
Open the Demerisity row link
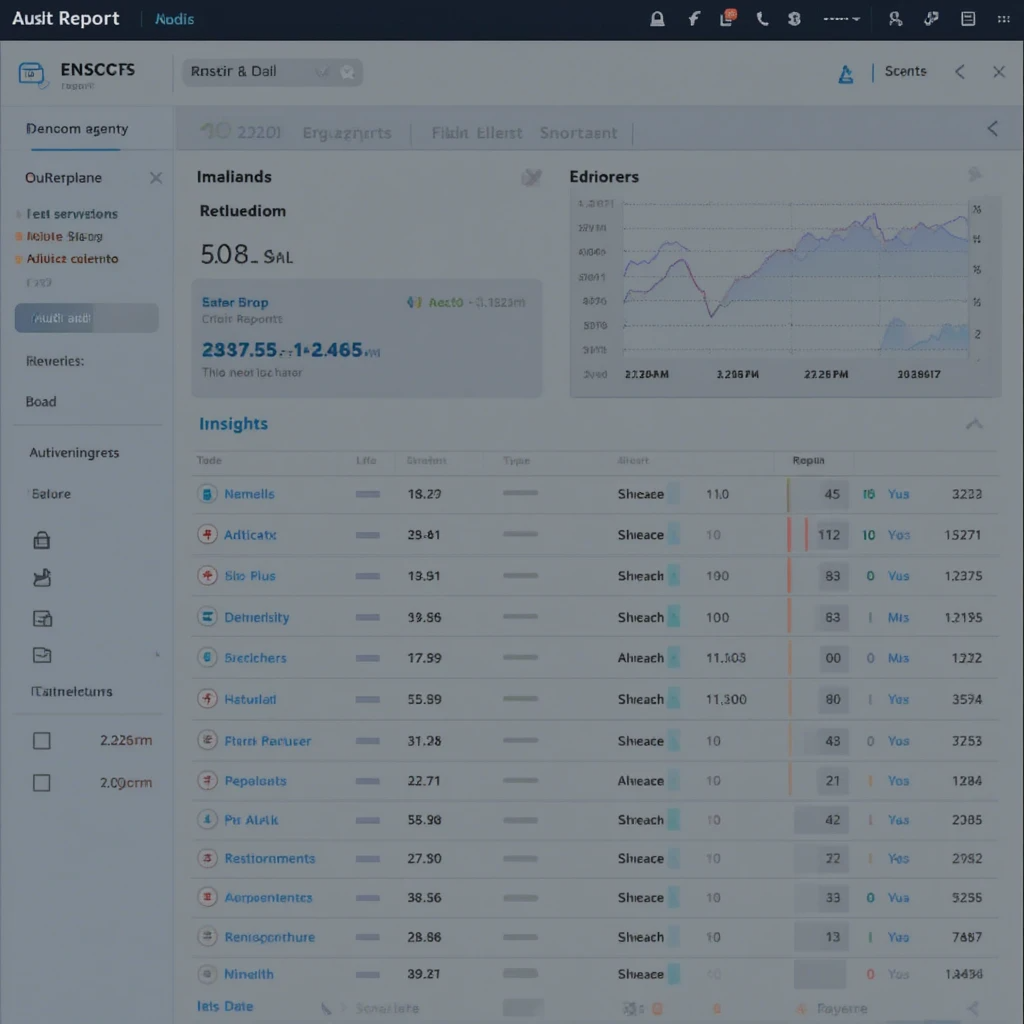[256, 617]
